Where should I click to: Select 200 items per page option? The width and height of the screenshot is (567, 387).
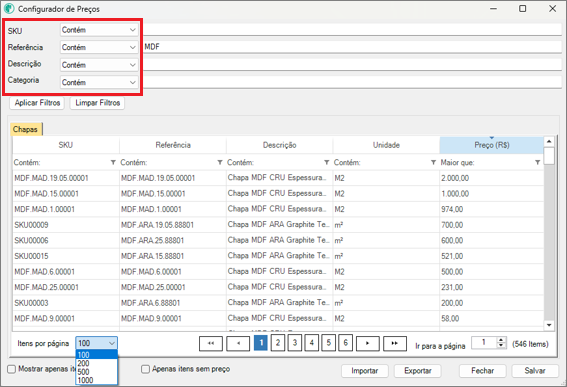(x=97, y=363)
